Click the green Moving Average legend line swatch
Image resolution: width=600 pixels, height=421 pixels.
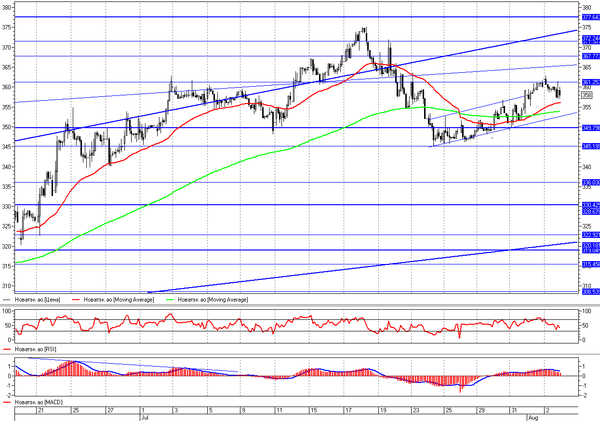[x=170, y=300]
